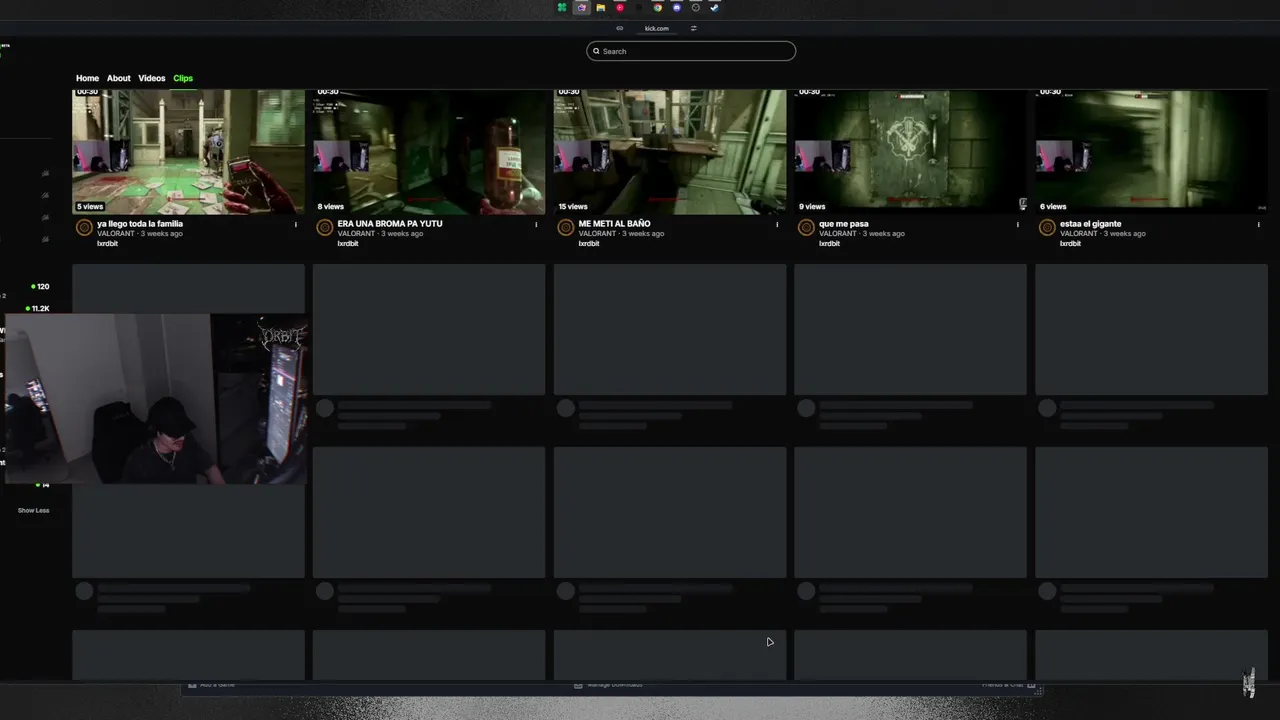1280x720 pixels.
Task: Play the 'estaa el gigante' clip thumbnail
Action: coord(1151,151)
